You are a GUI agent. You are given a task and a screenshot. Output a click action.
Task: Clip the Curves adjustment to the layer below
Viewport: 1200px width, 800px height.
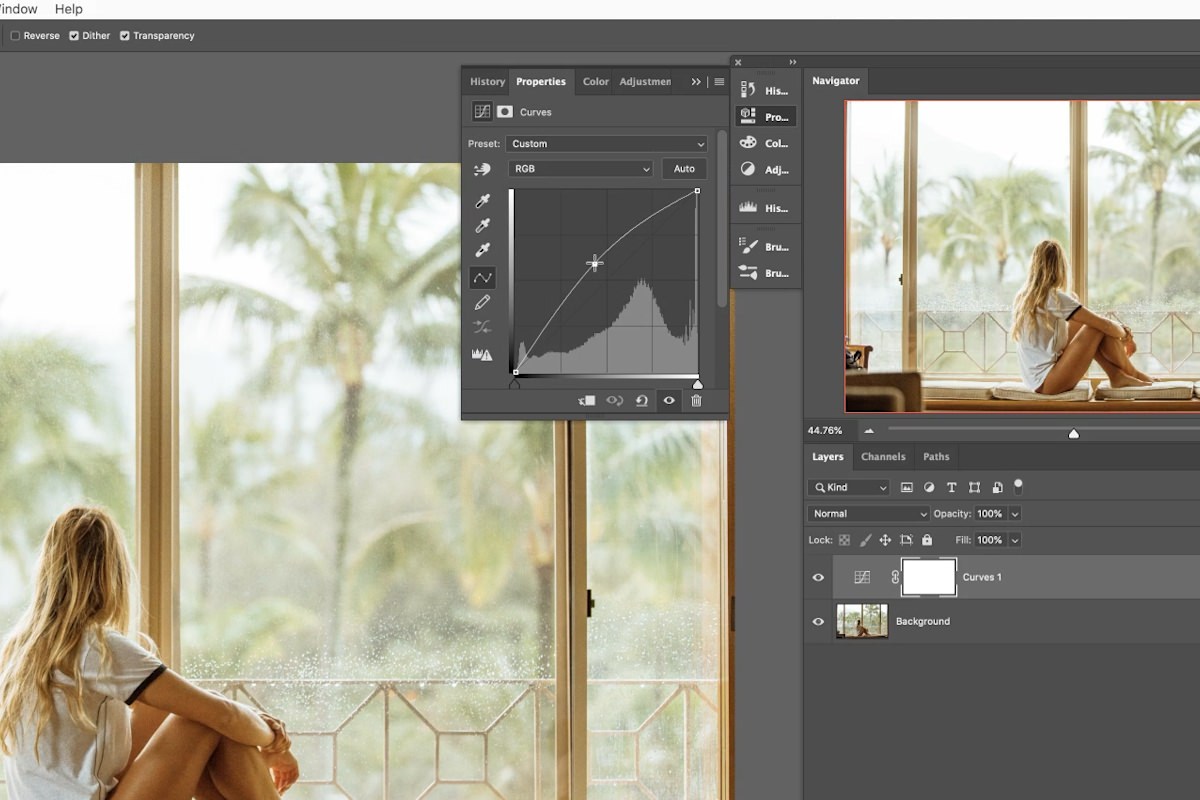pyautogui.click(x=587, y=400)
